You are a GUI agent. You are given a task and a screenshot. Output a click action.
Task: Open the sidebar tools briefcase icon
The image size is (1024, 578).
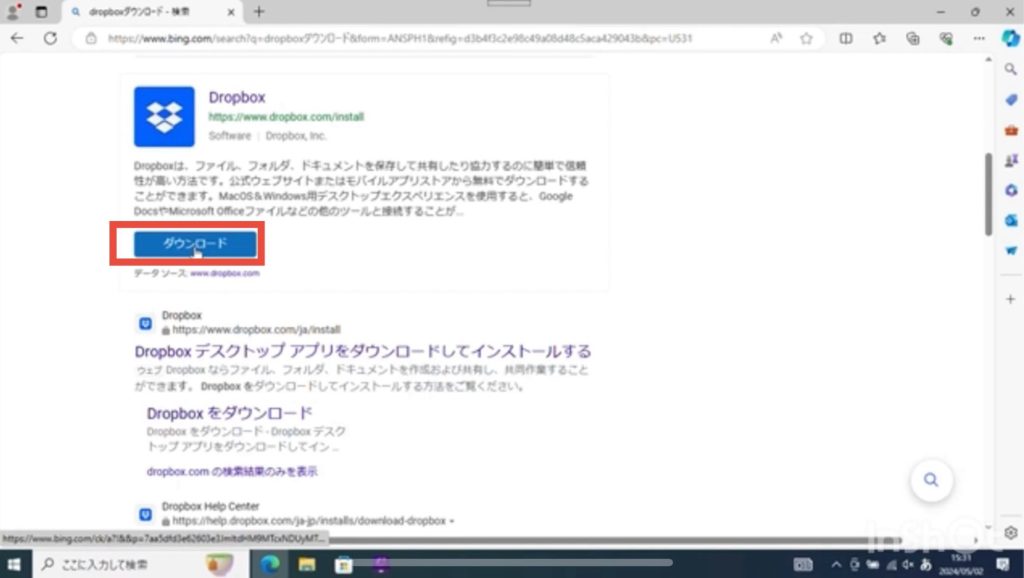pyautogui.click(x=1011, y=130)
